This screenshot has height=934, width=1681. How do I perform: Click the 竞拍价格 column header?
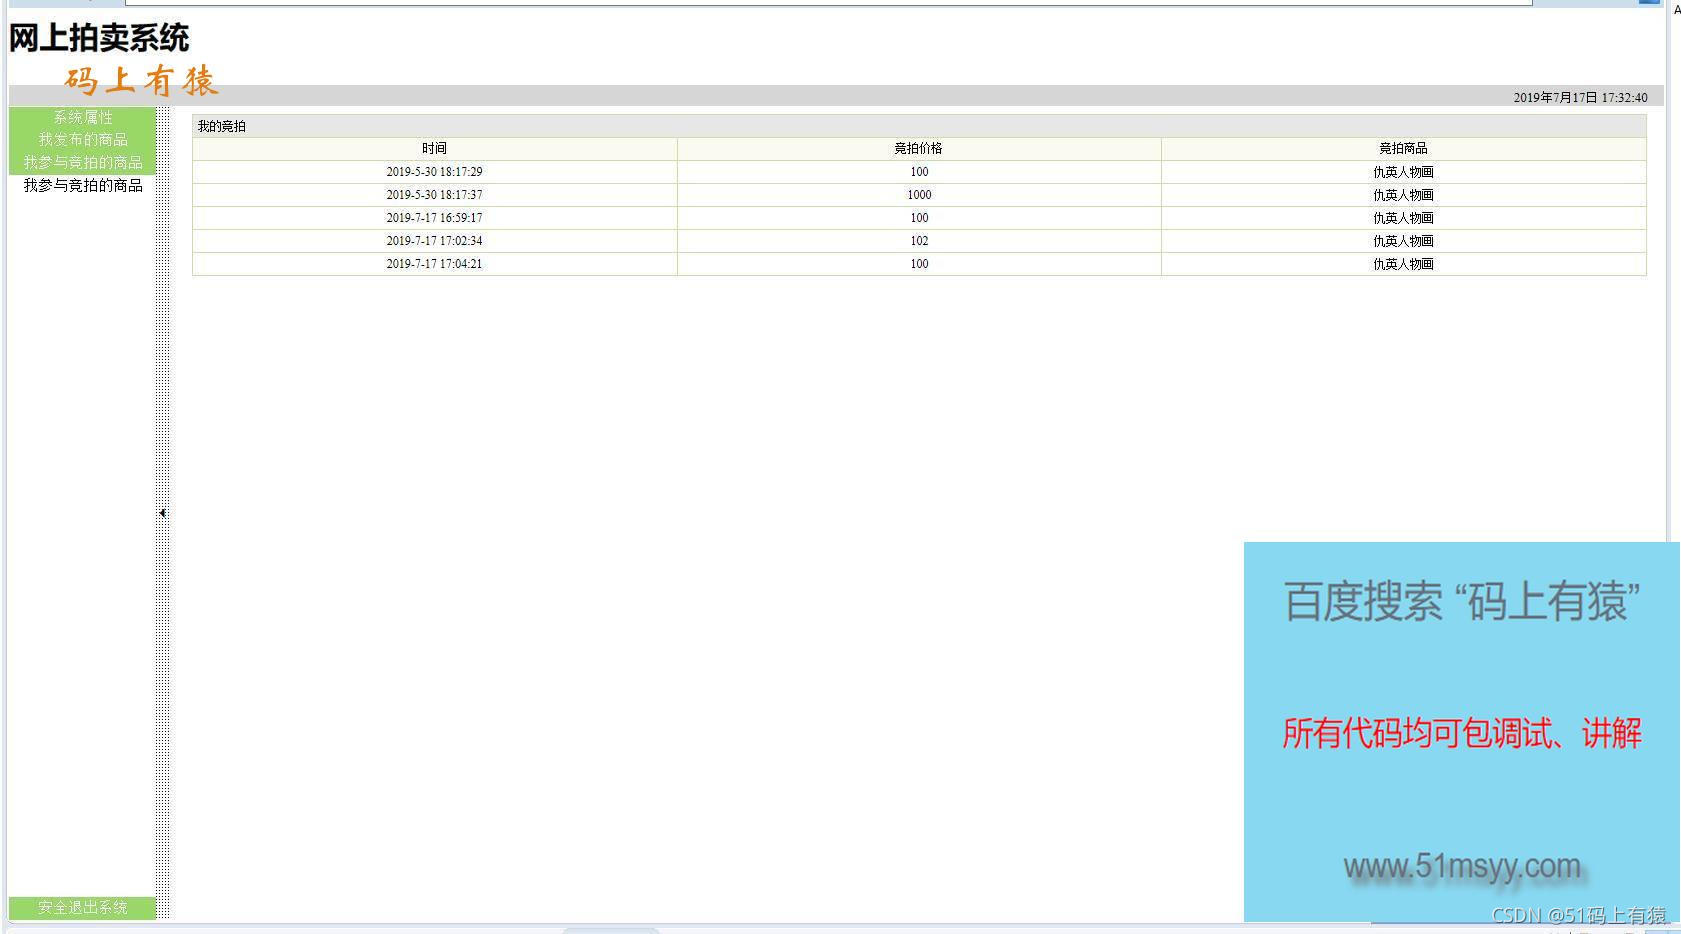tap(919, 148)
